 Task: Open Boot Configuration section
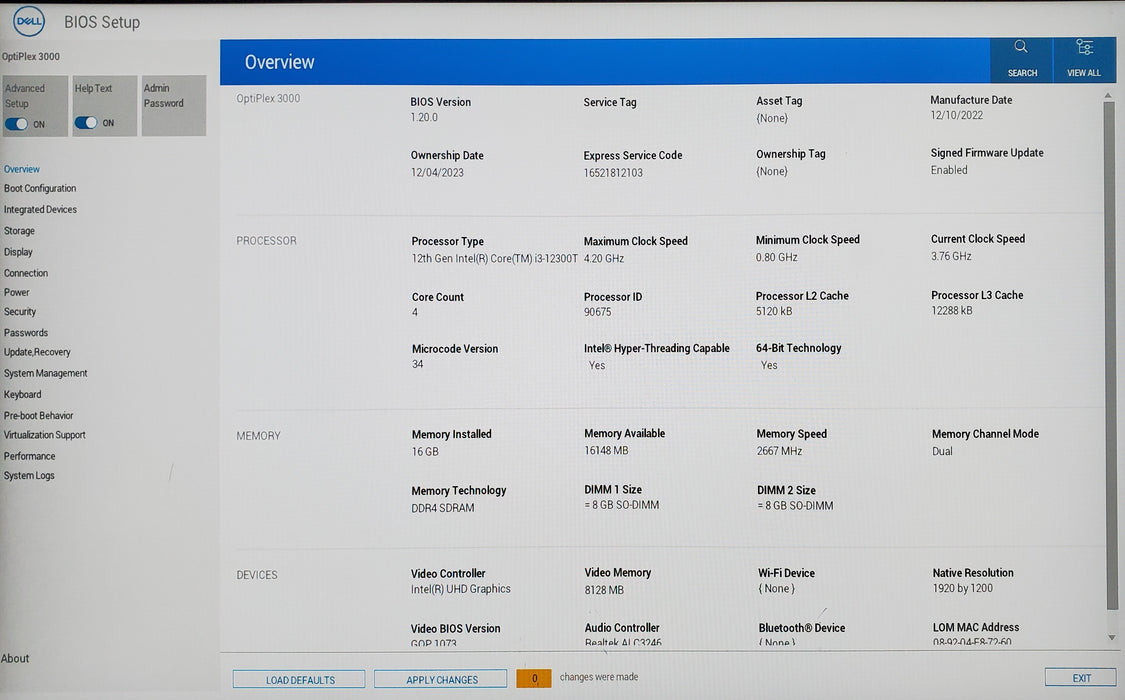(39, 189)
